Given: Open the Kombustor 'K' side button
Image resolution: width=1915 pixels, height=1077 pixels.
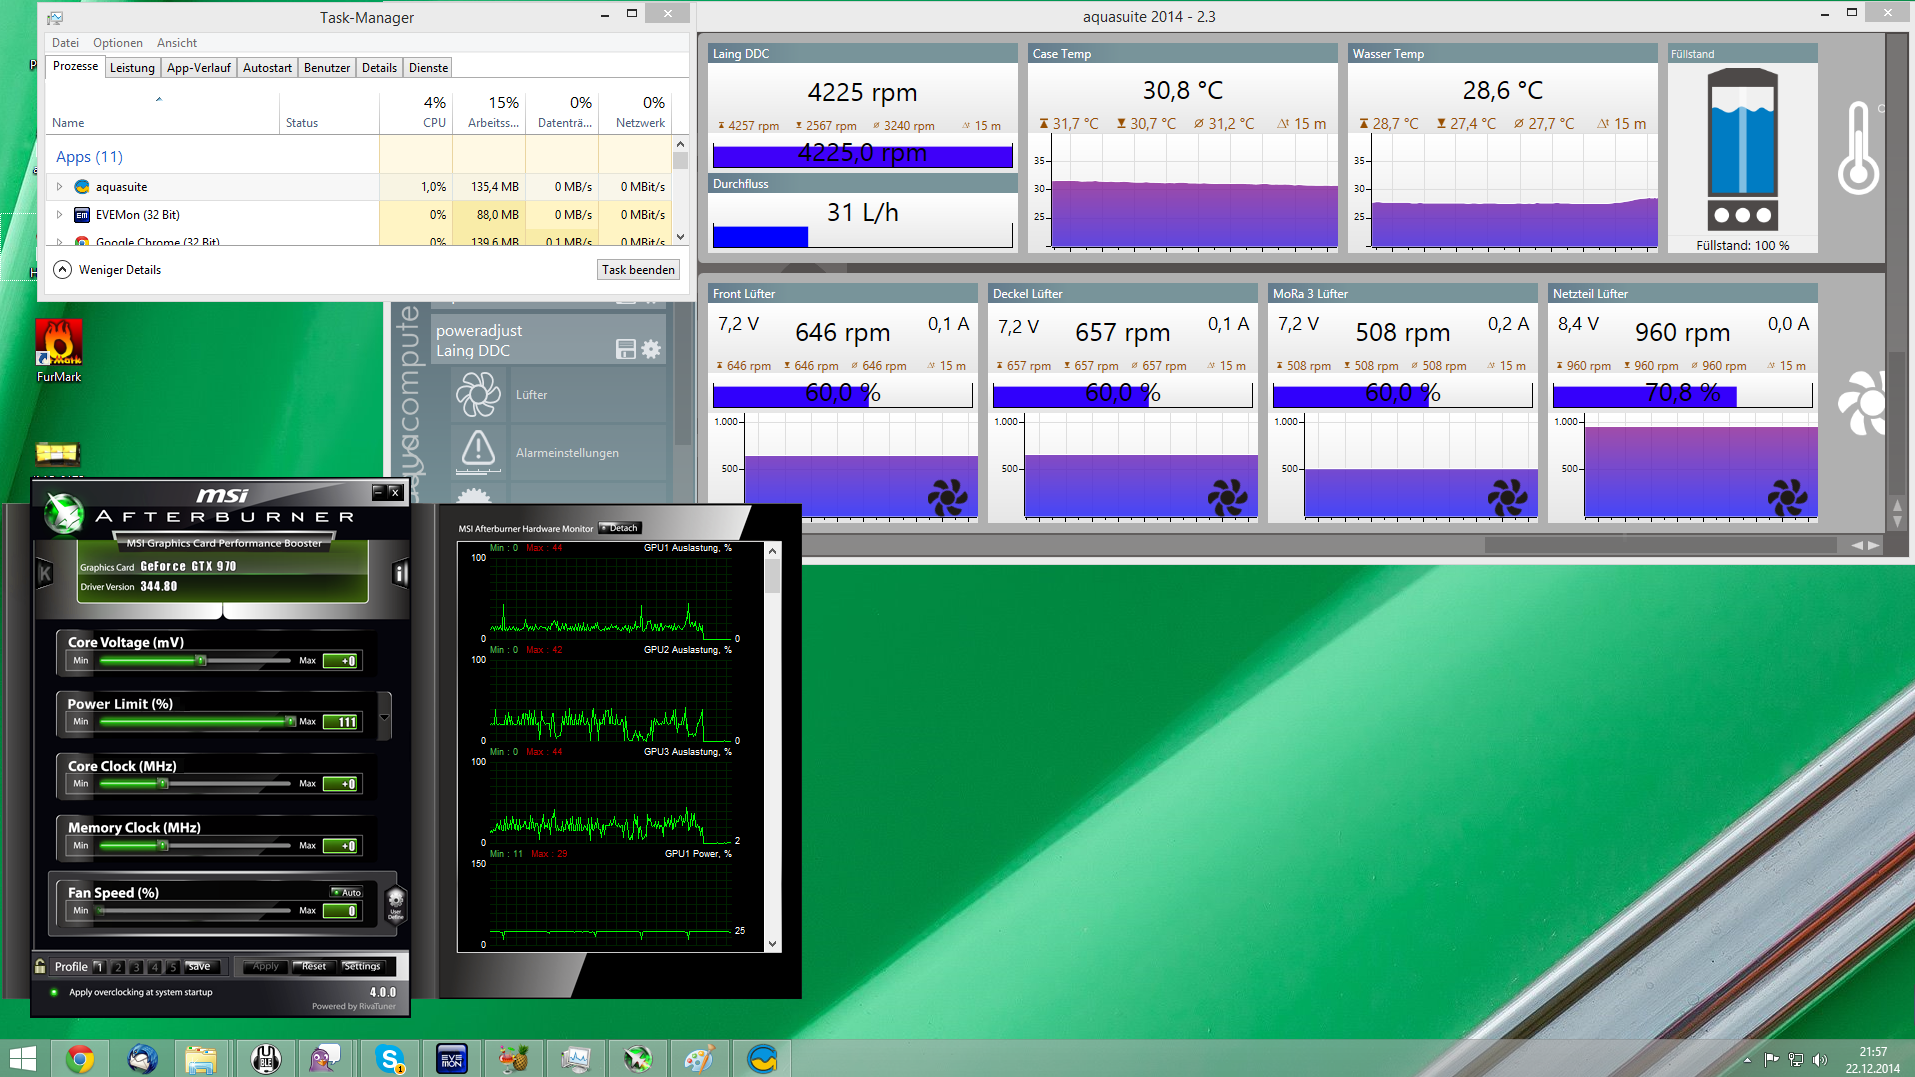Looking at the screenshot, I should tap(45, 573).
